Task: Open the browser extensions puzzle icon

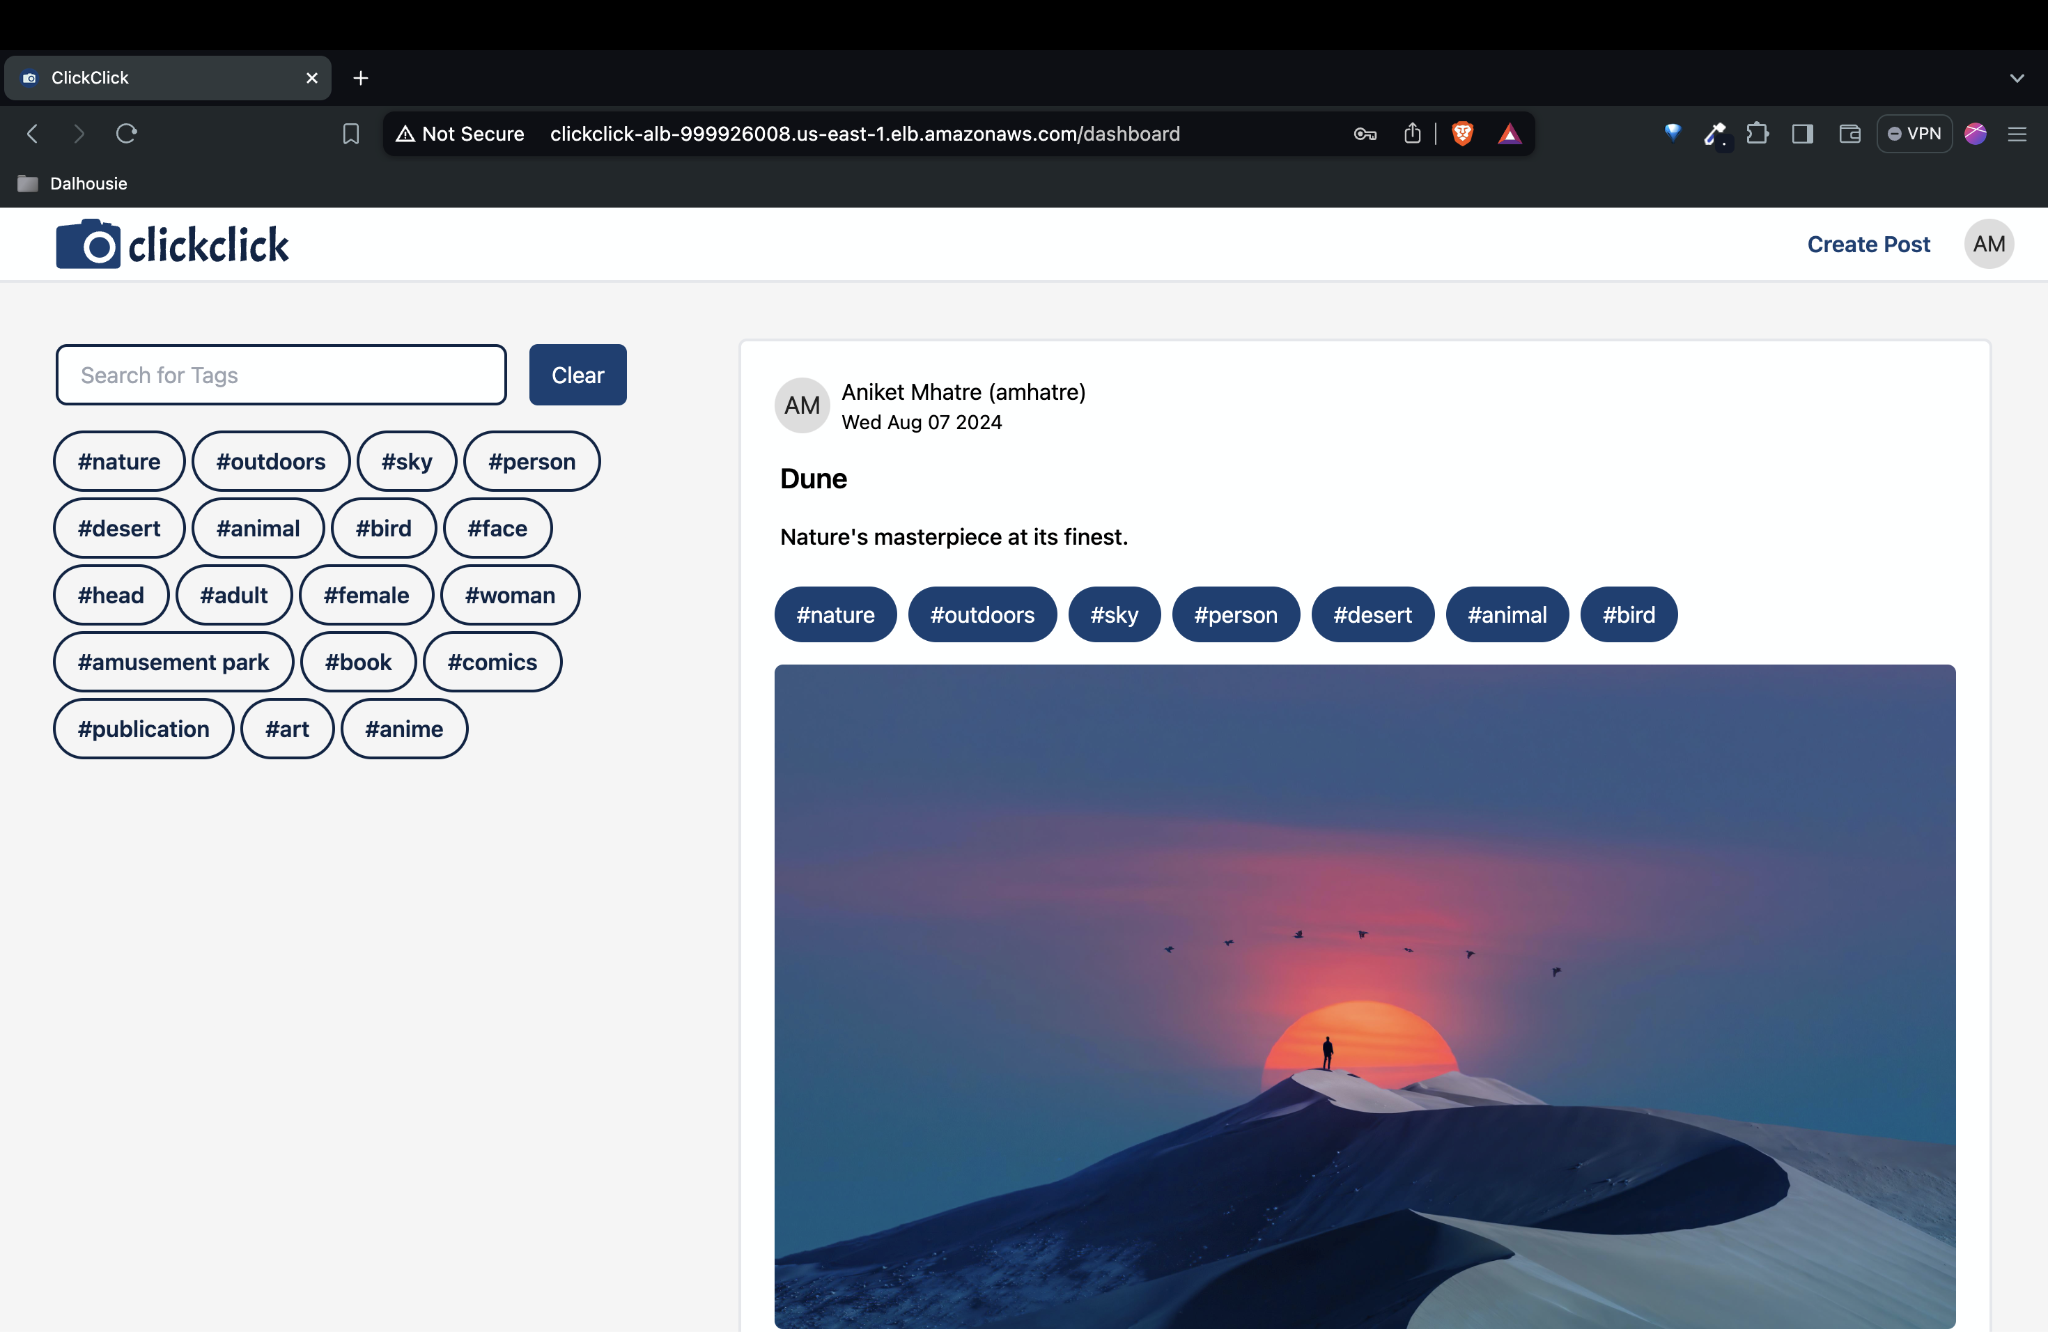Action: point(1757,133)
